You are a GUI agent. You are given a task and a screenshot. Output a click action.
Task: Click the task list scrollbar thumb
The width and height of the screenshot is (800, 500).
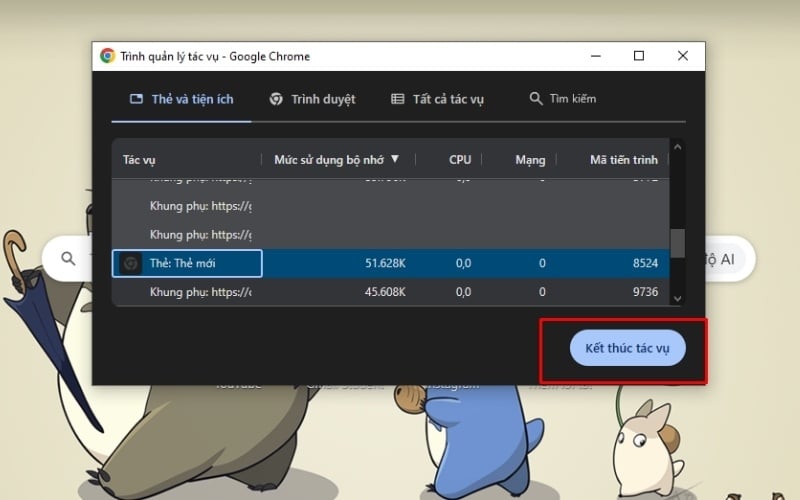[678, 244]
